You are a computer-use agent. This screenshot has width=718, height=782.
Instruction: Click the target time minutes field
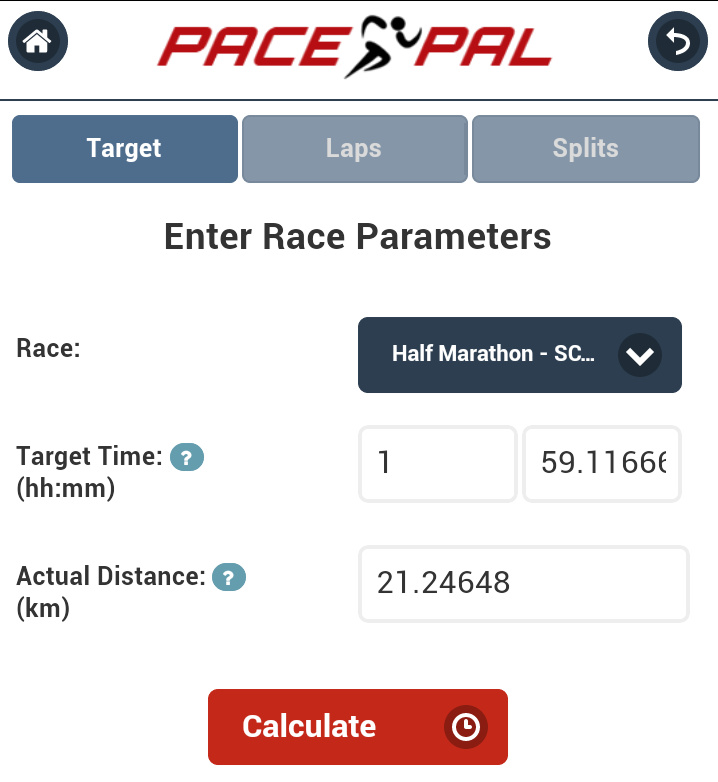[x=602, y=464]
